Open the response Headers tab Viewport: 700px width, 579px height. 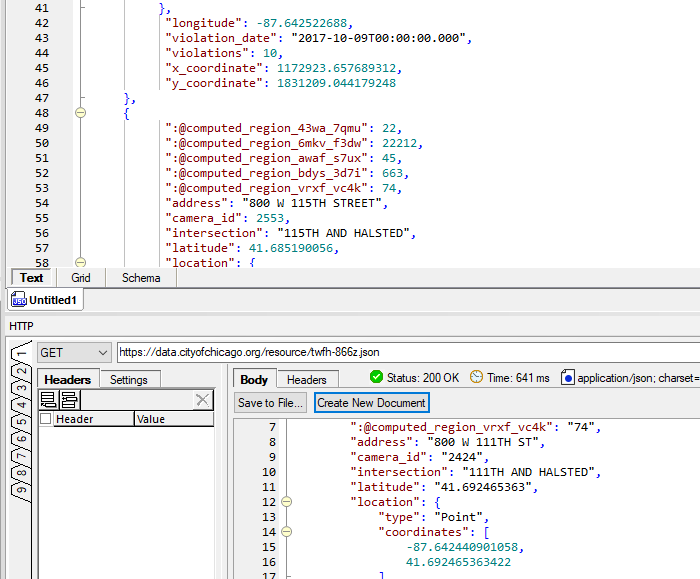pos(306,380)
